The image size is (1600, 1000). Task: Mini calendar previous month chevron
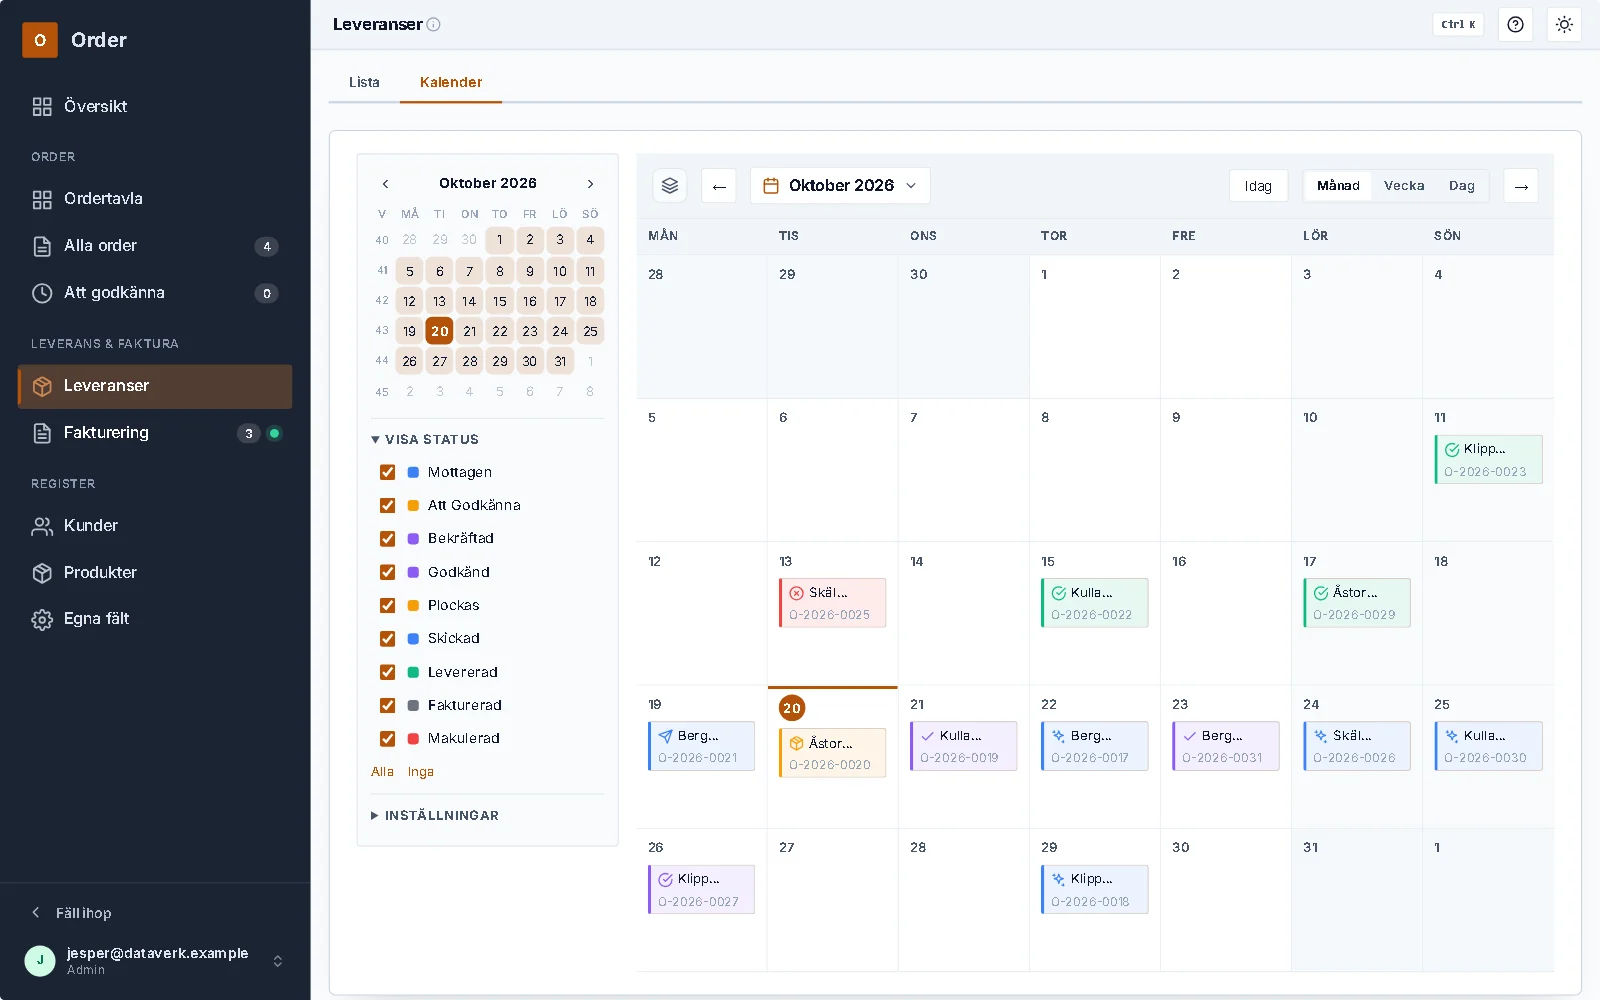pos(385,184)
